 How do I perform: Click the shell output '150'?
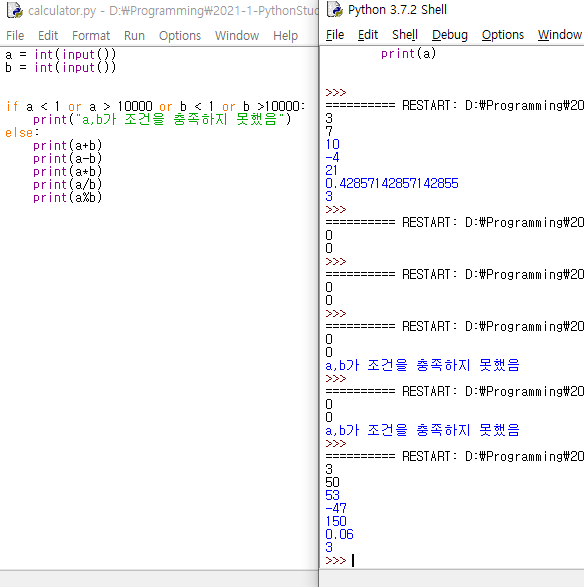click(336, 521)
